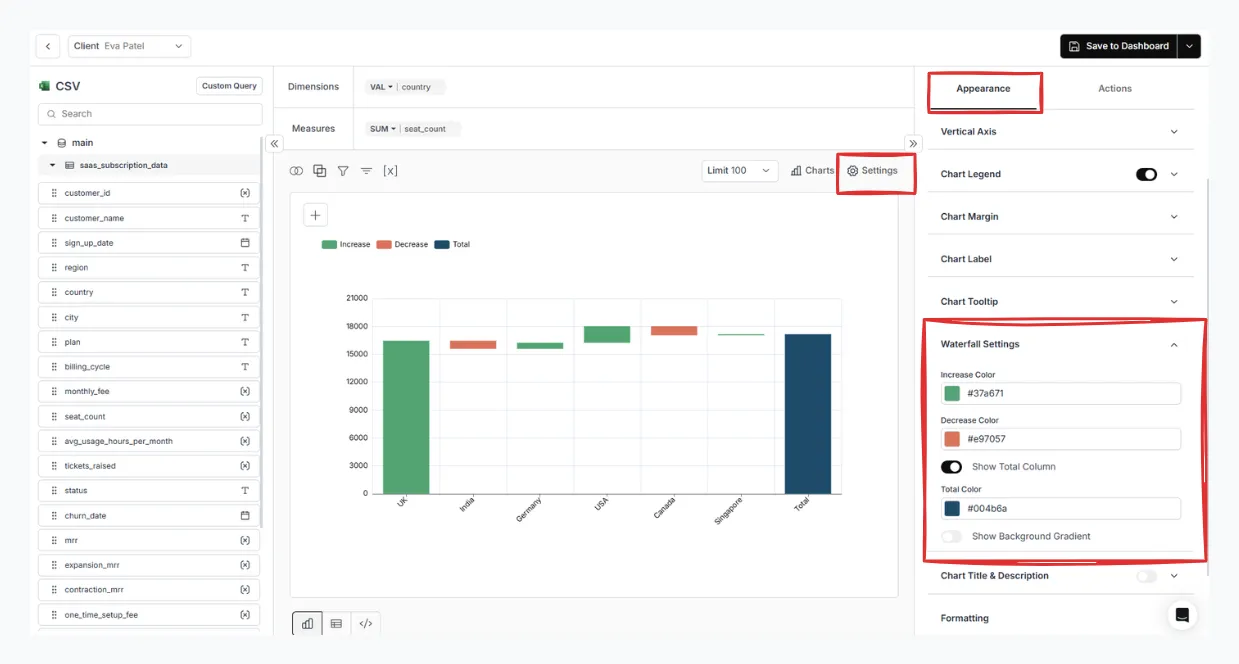This screenshot has width=1239, height=664.
Task: Click the text type icon for customer_name
Action: click(245, 218)
